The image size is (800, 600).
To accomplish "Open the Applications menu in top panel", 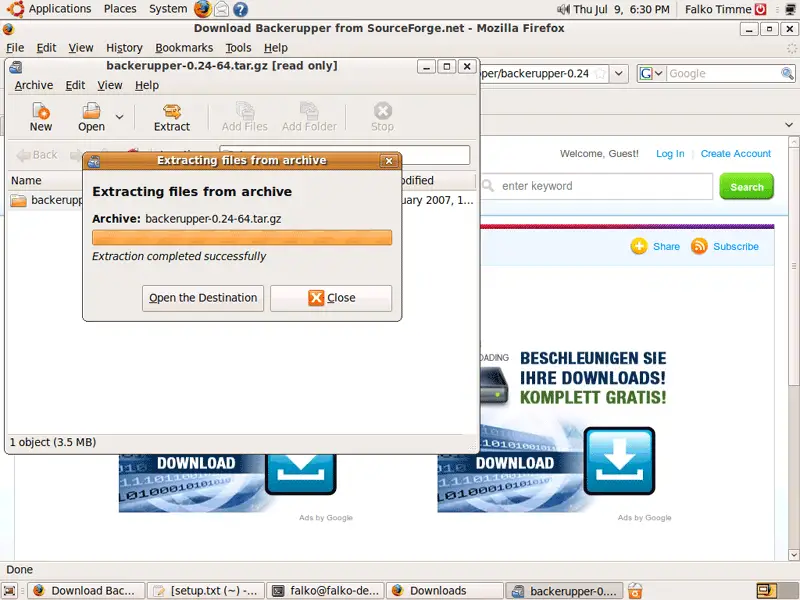I will (60, 9).
